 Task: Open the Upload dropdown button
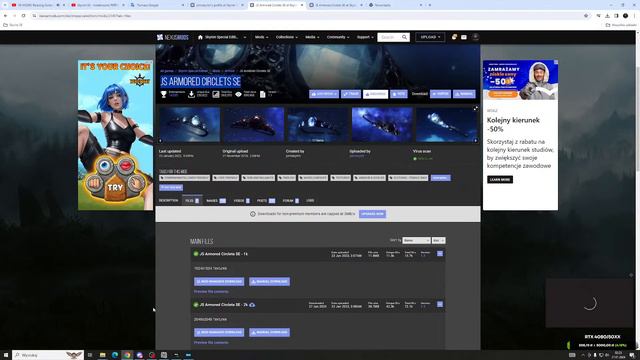click(x=430, y=37)
